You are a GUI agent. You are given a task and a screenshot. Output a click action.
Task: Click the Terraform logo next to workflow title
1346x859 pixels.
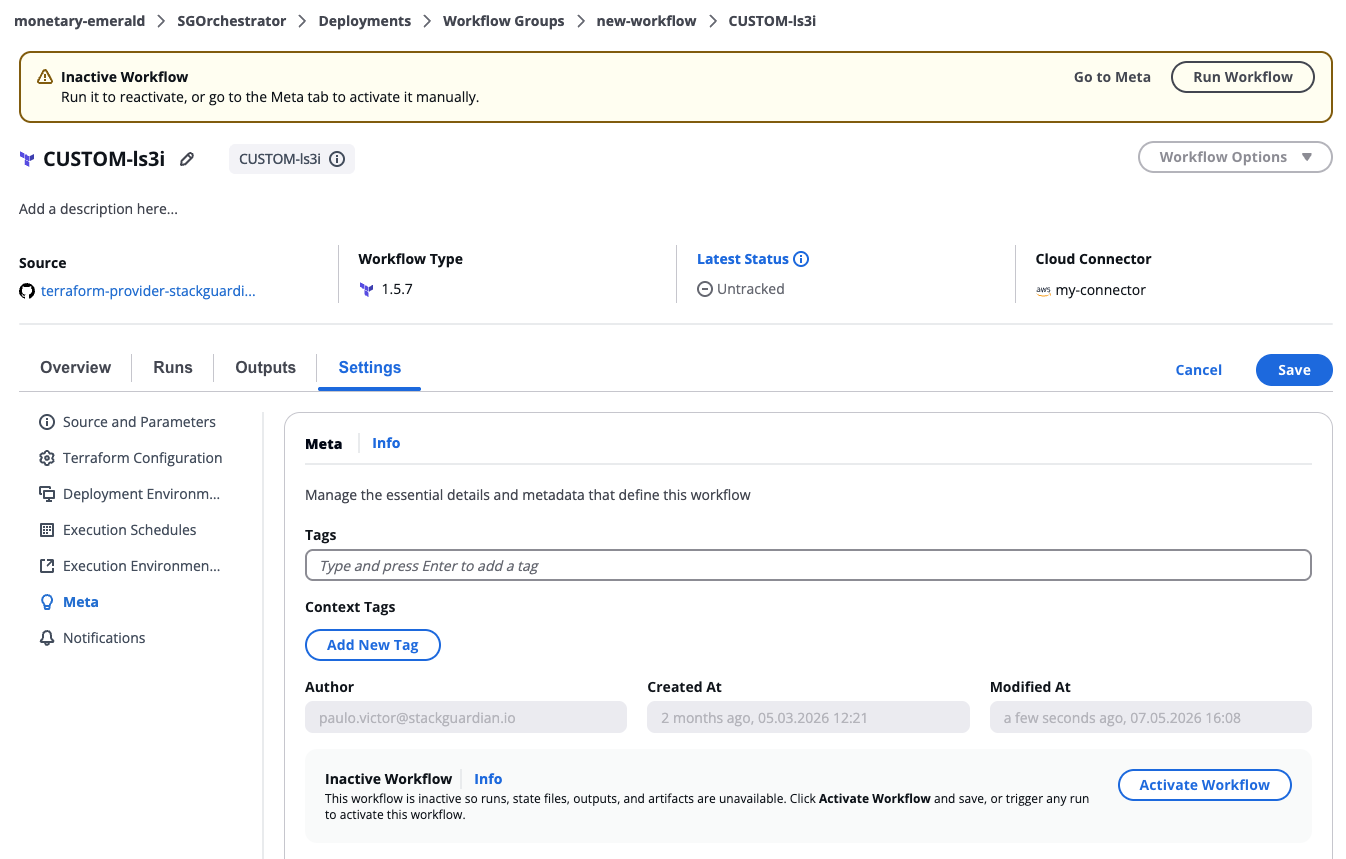[27, 159]
